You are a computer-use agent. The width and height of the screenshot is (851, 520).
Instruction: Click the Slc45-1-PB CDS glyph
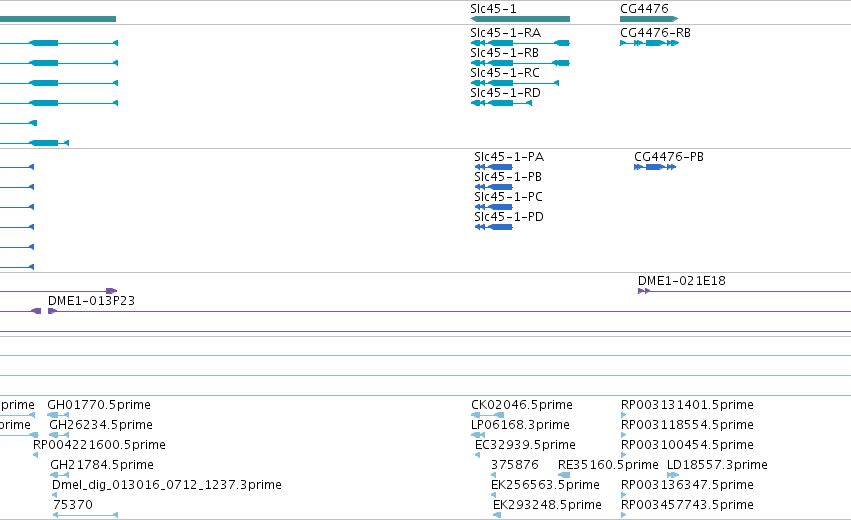click(494, 187)
